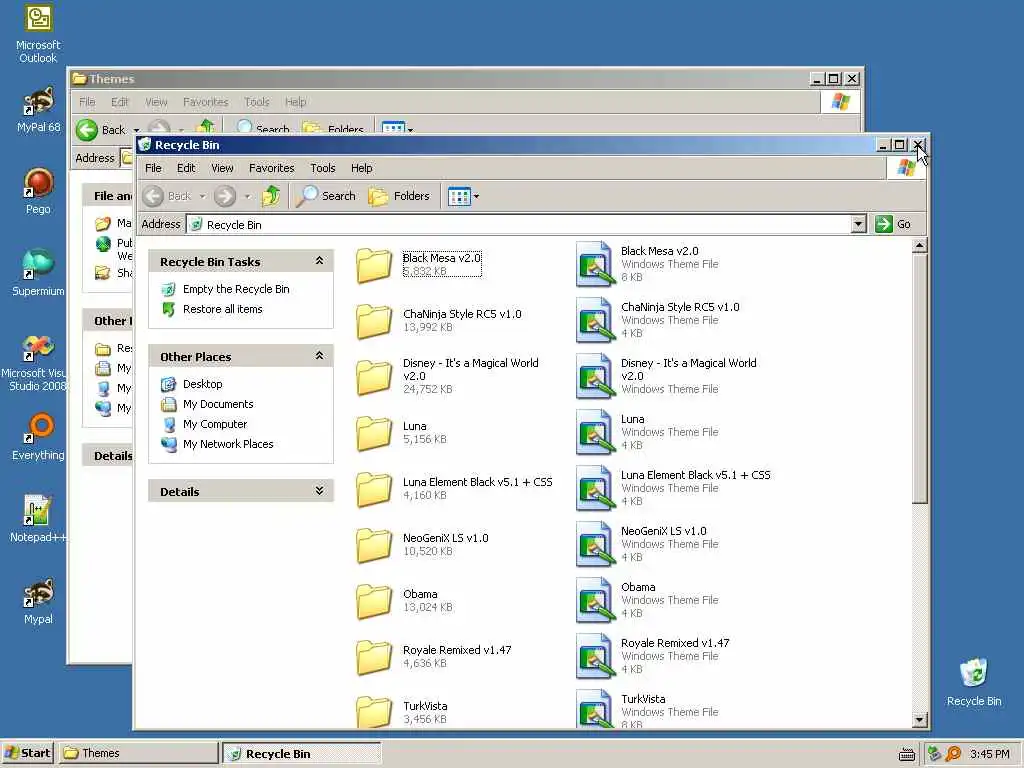This screenshot has width=1024, height=768.
Task: Go to Desktop in Other Places
Action: coord(202,384)
